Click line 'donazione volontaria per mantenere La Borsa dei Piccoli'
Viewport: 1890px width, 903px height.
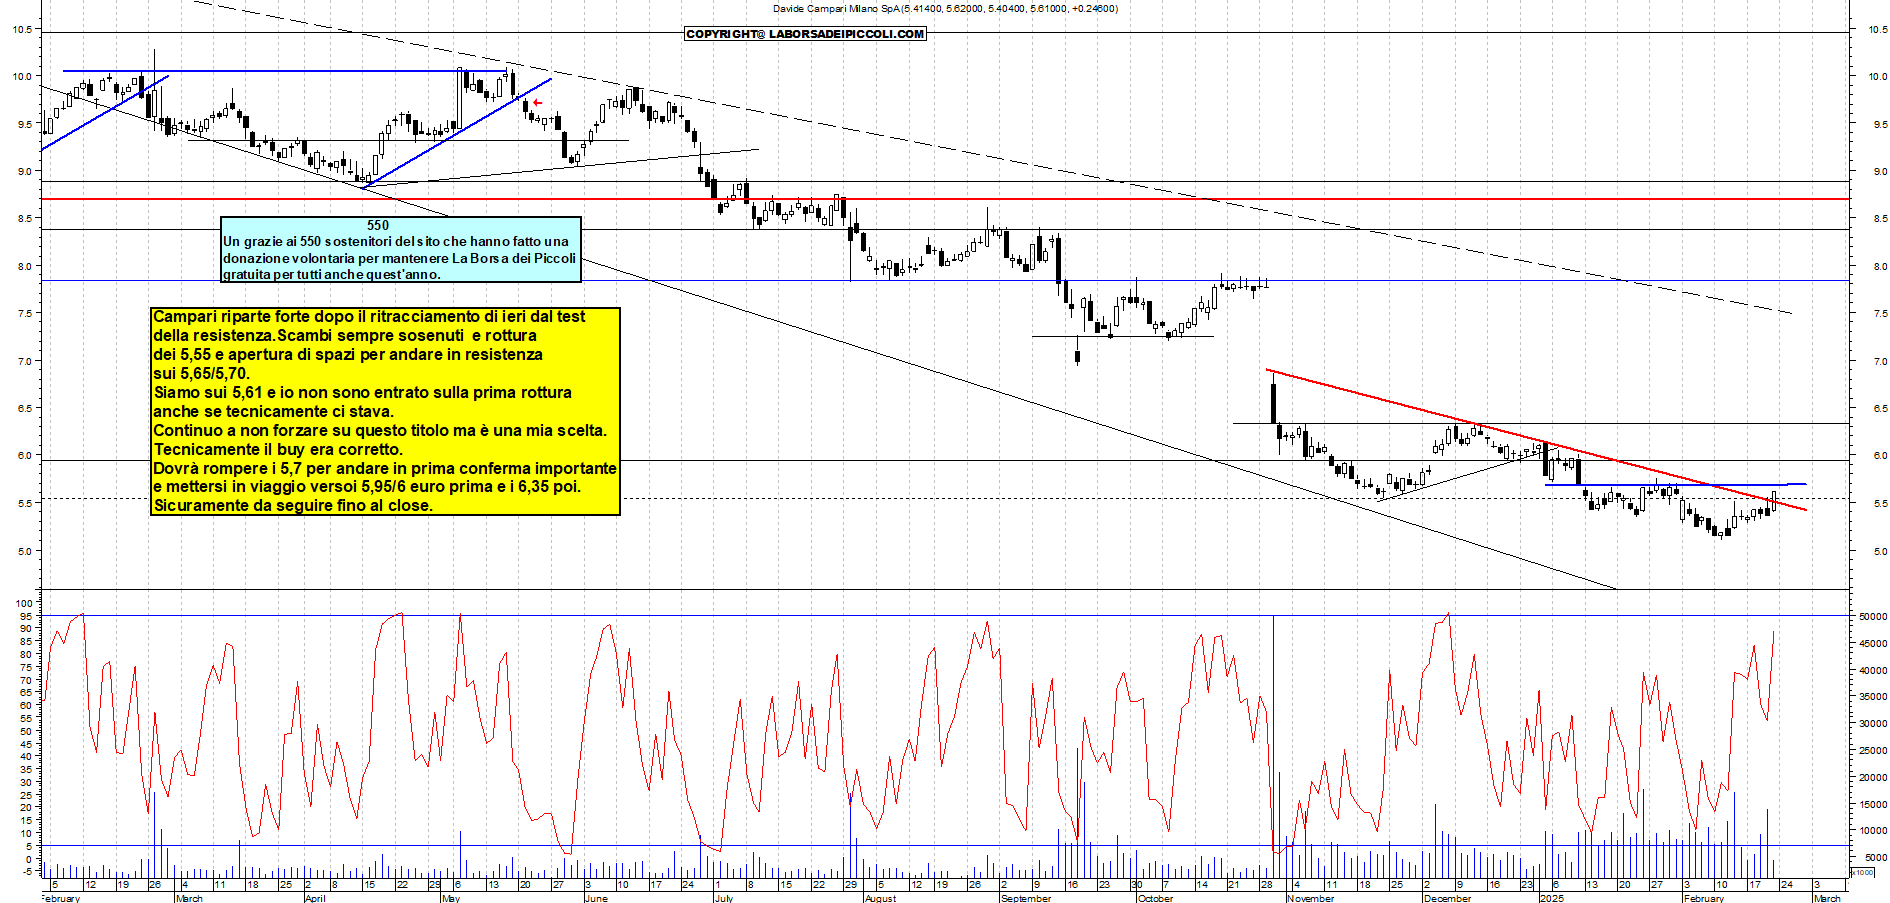tap(399, 258)
